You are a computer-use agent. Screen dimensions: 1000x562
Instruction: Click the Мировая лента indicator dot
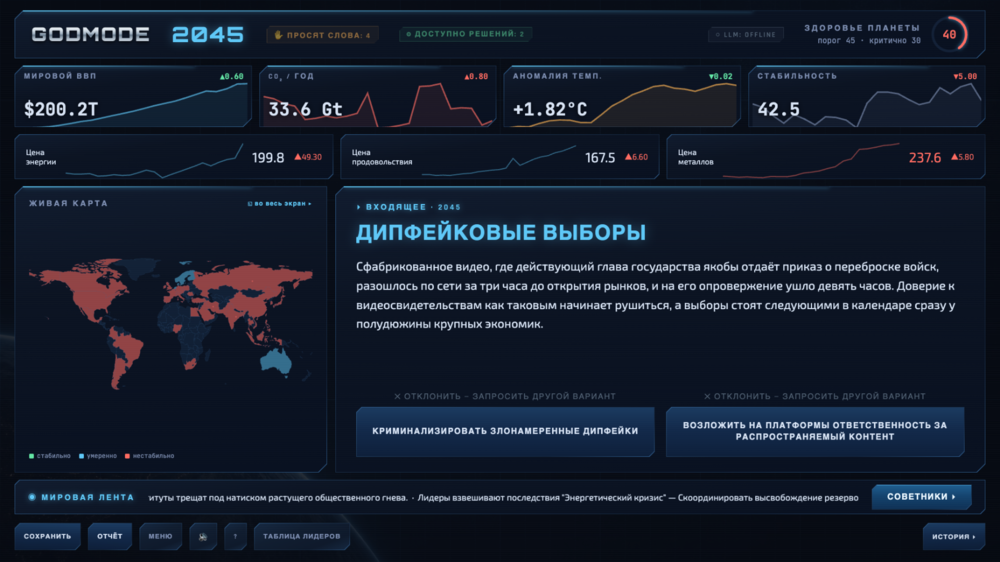[x=32, y=497]
